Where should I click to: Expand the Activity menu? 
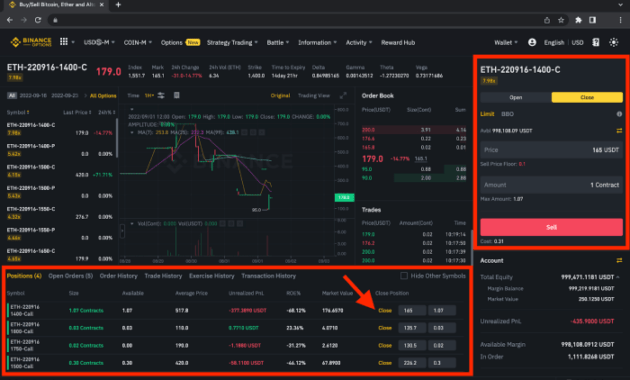tap(358, 42)
